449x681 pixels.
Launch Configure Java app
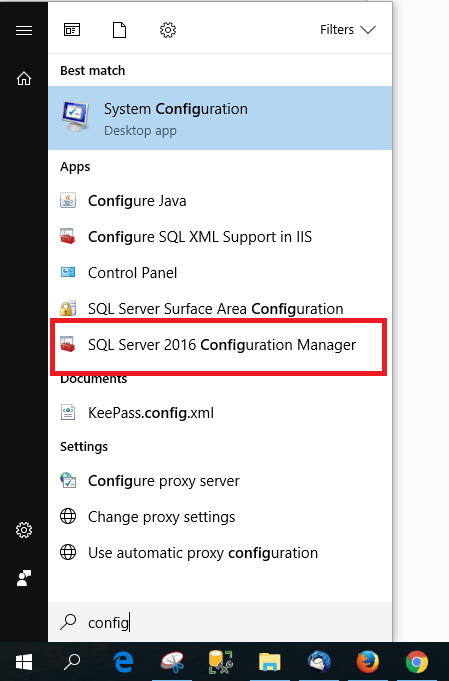coord(220,201)
